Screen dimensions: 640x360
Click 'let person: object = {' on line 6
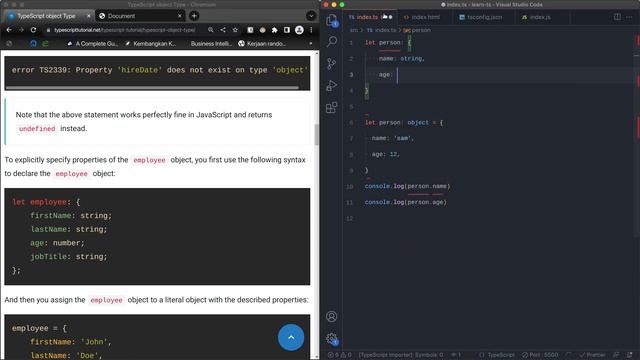coord(404,122)
